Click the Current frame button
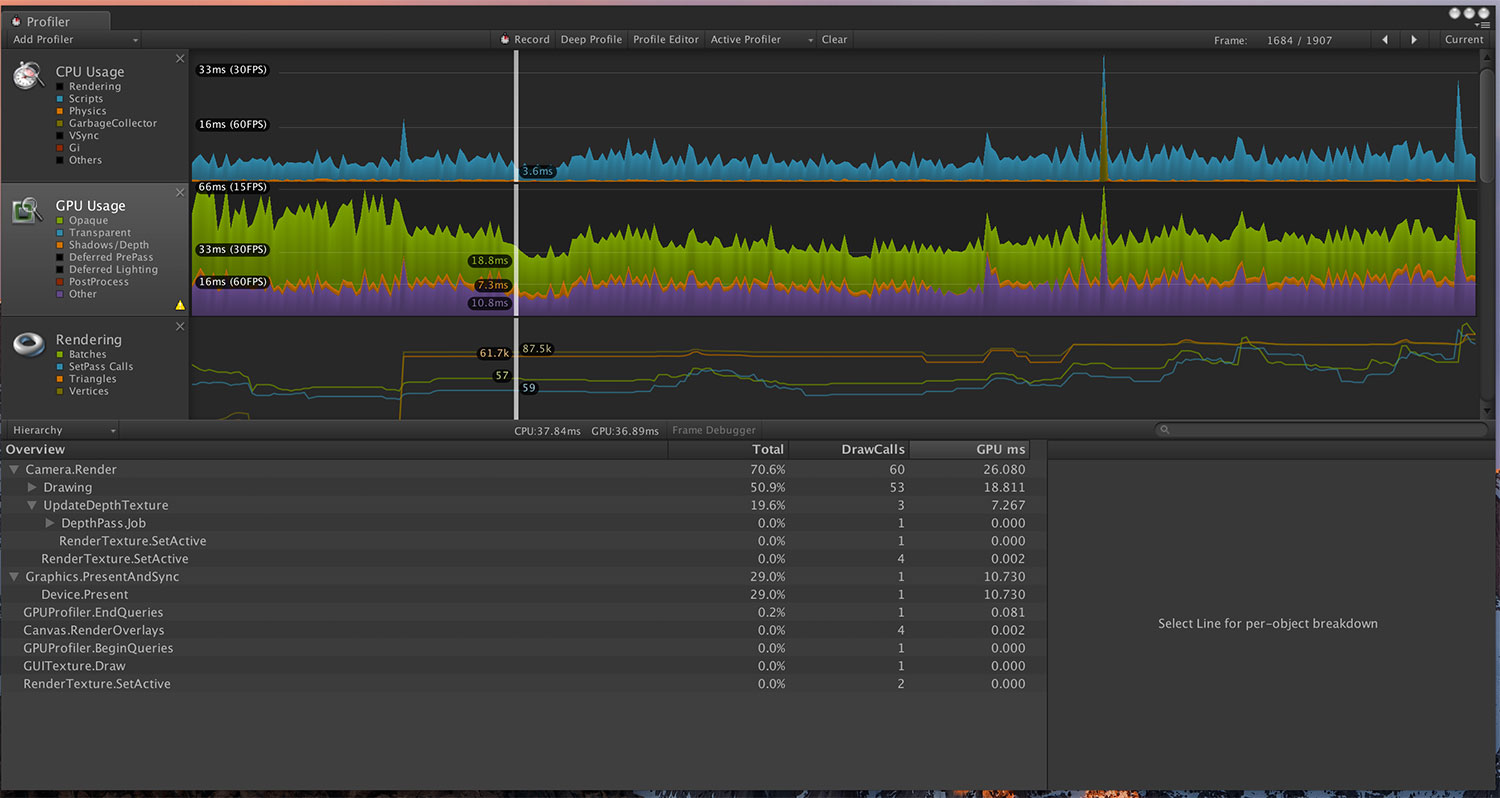The image size is (1500, 798). [x=1464, y=39]
